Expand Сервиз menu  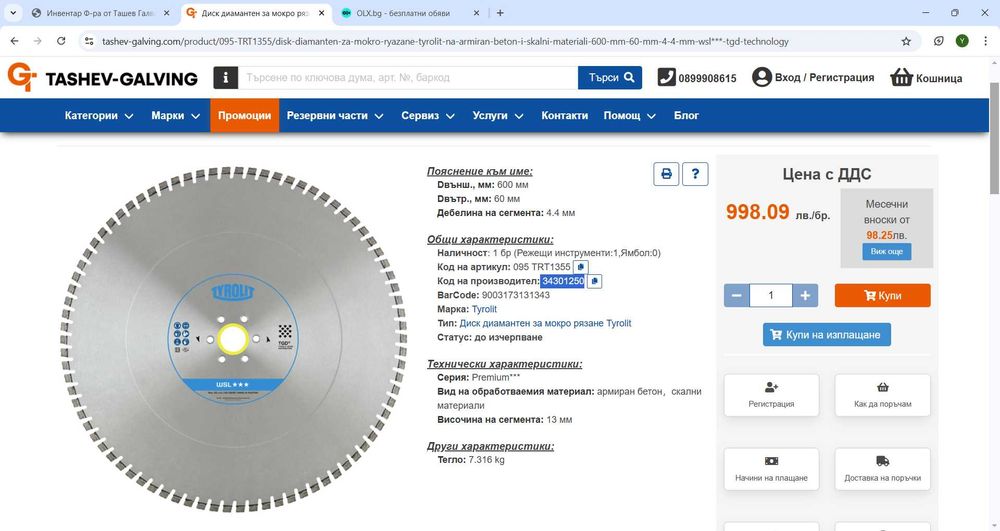[x=428, y=115]
